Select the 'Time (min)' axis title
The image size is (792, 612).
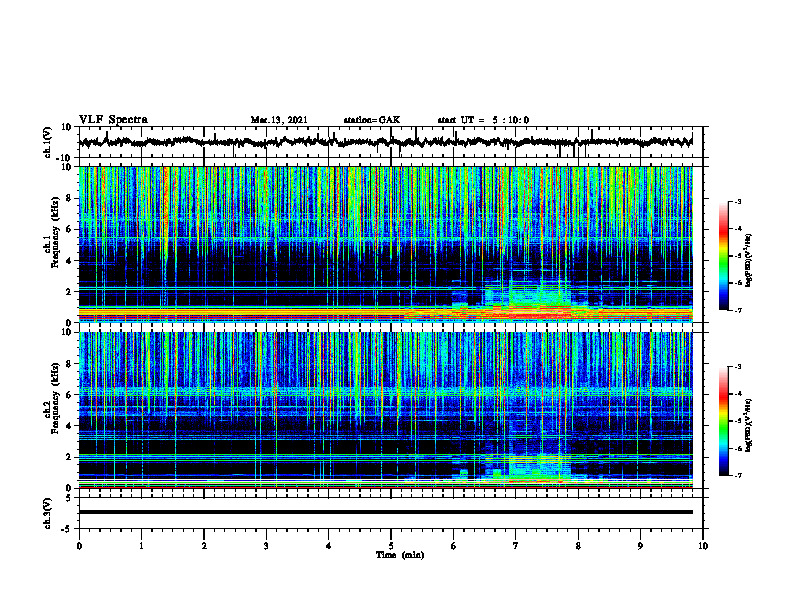coord(400,555)
